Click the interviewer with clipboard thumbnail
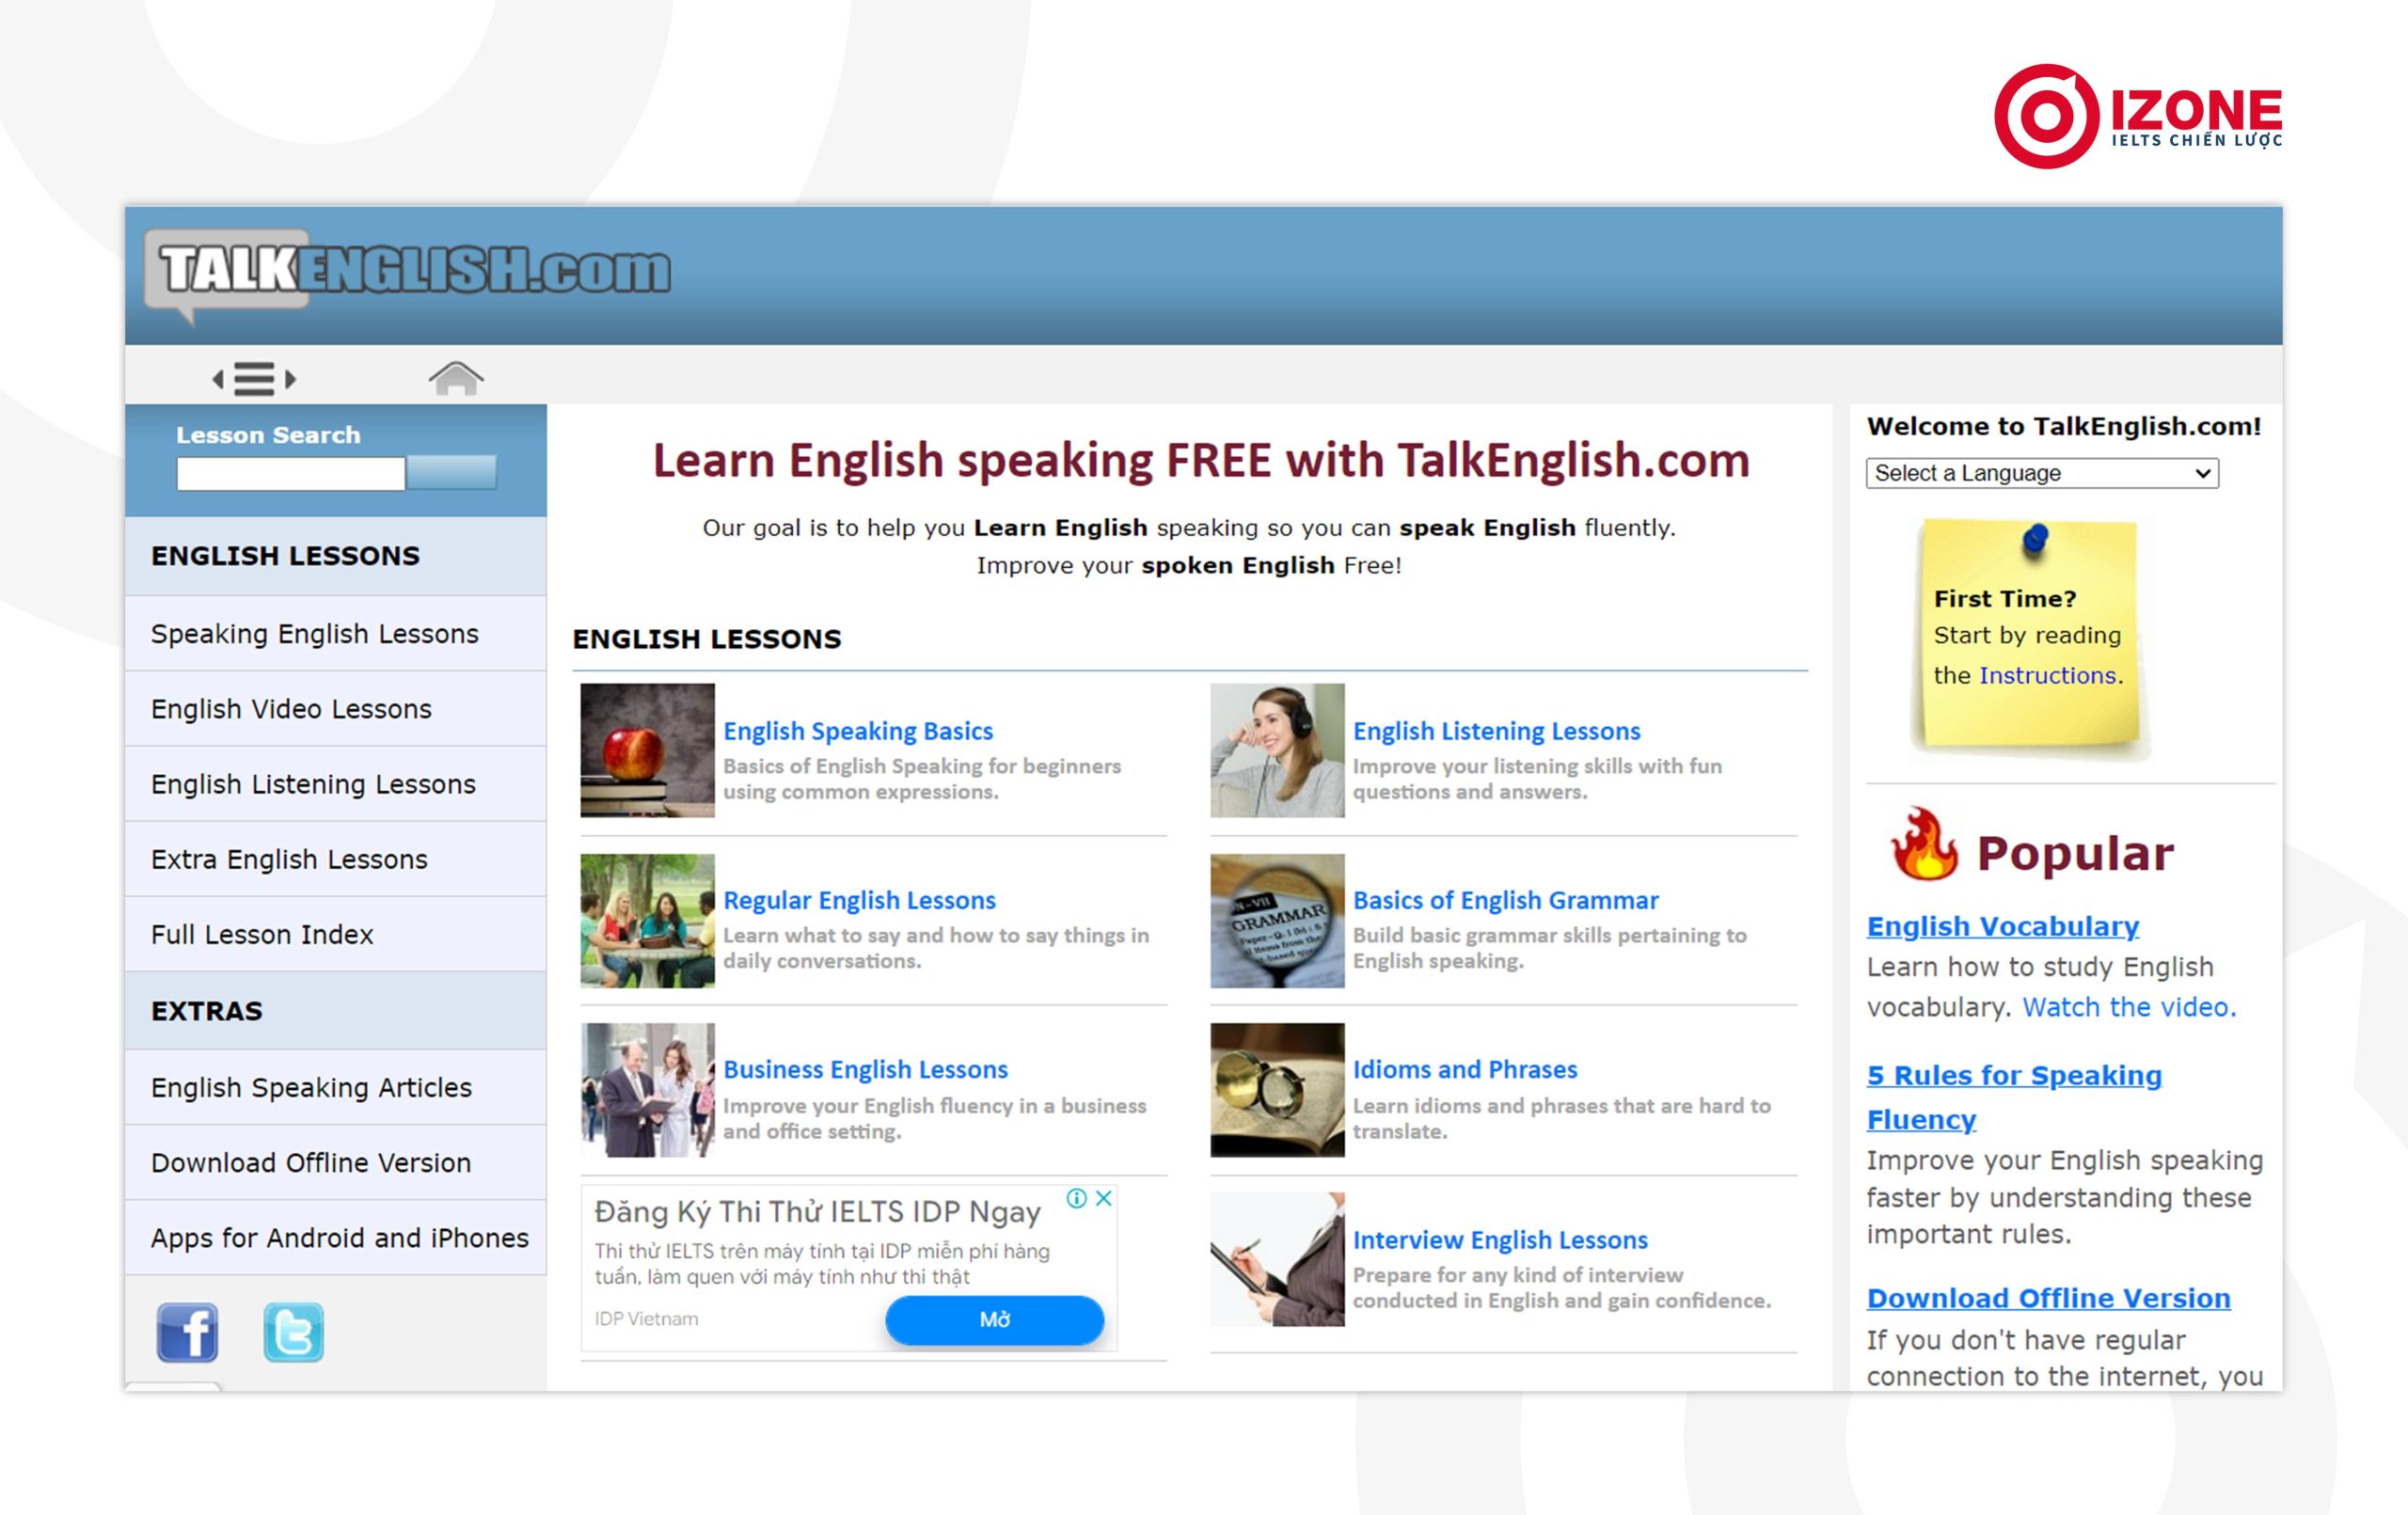This screenshot has width=2408, height=1515. point(1277,1259)
